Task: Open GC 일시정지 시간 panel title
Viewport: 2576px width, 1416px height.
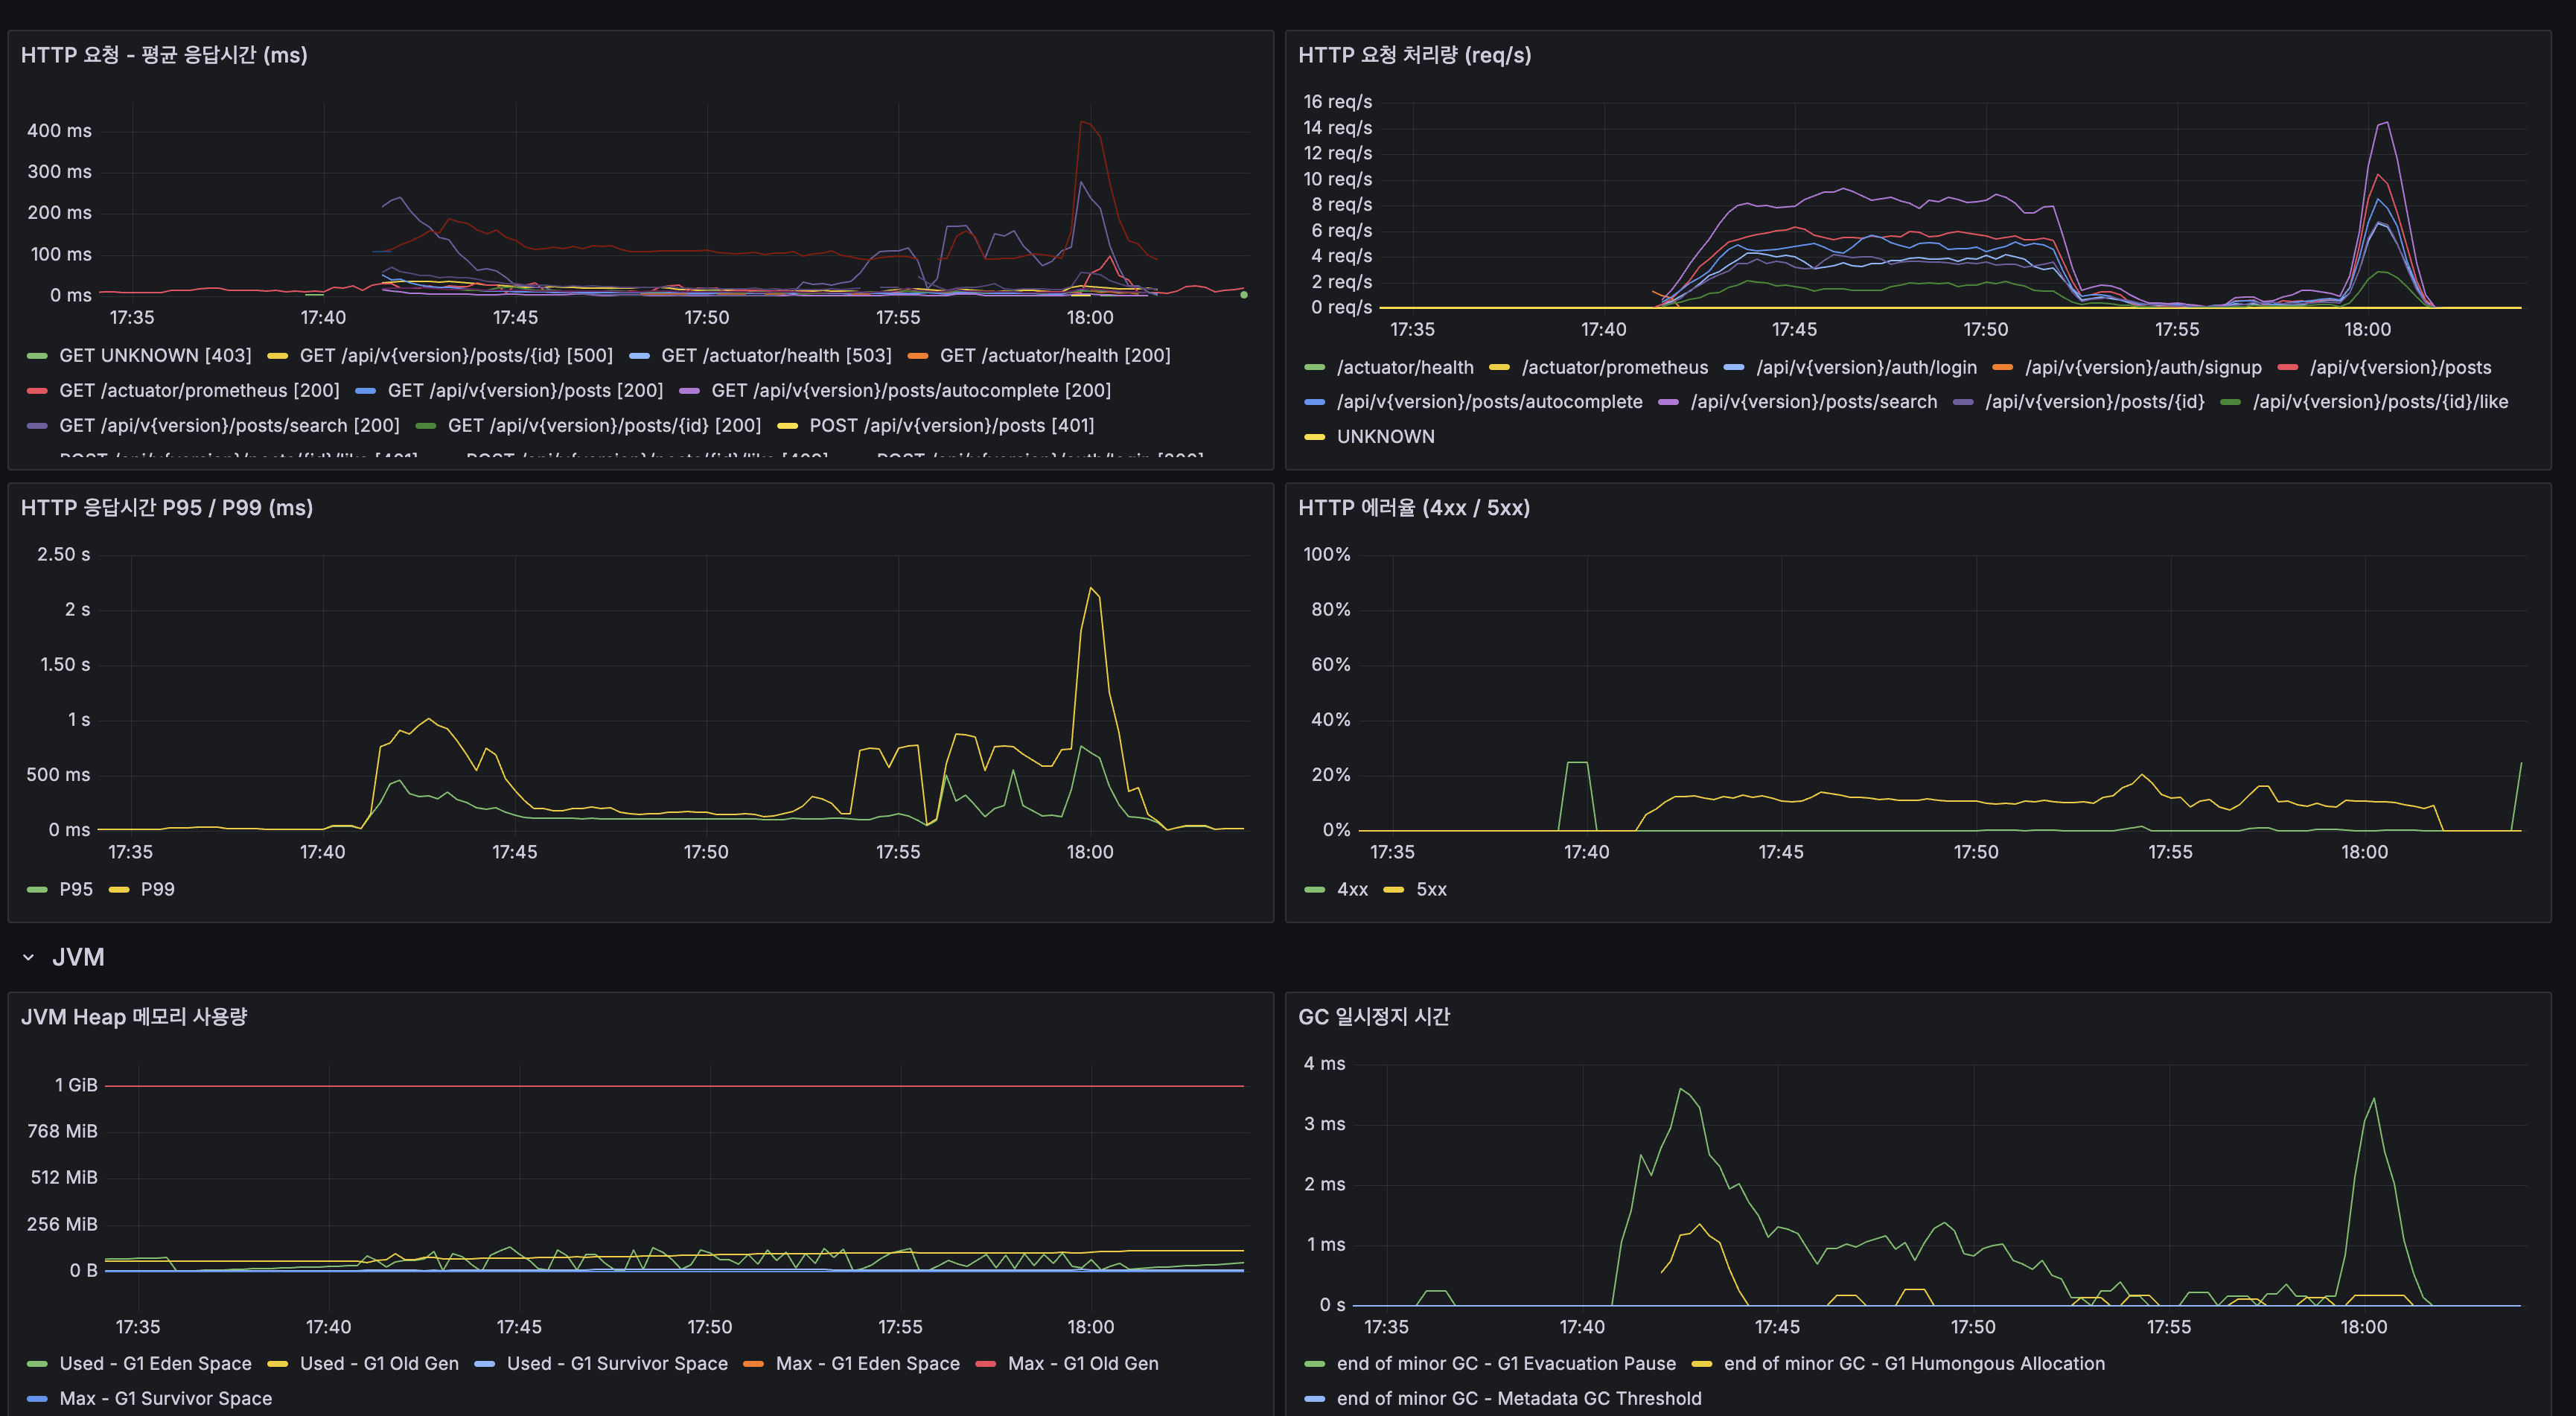Action: tap(1374, 1017)
